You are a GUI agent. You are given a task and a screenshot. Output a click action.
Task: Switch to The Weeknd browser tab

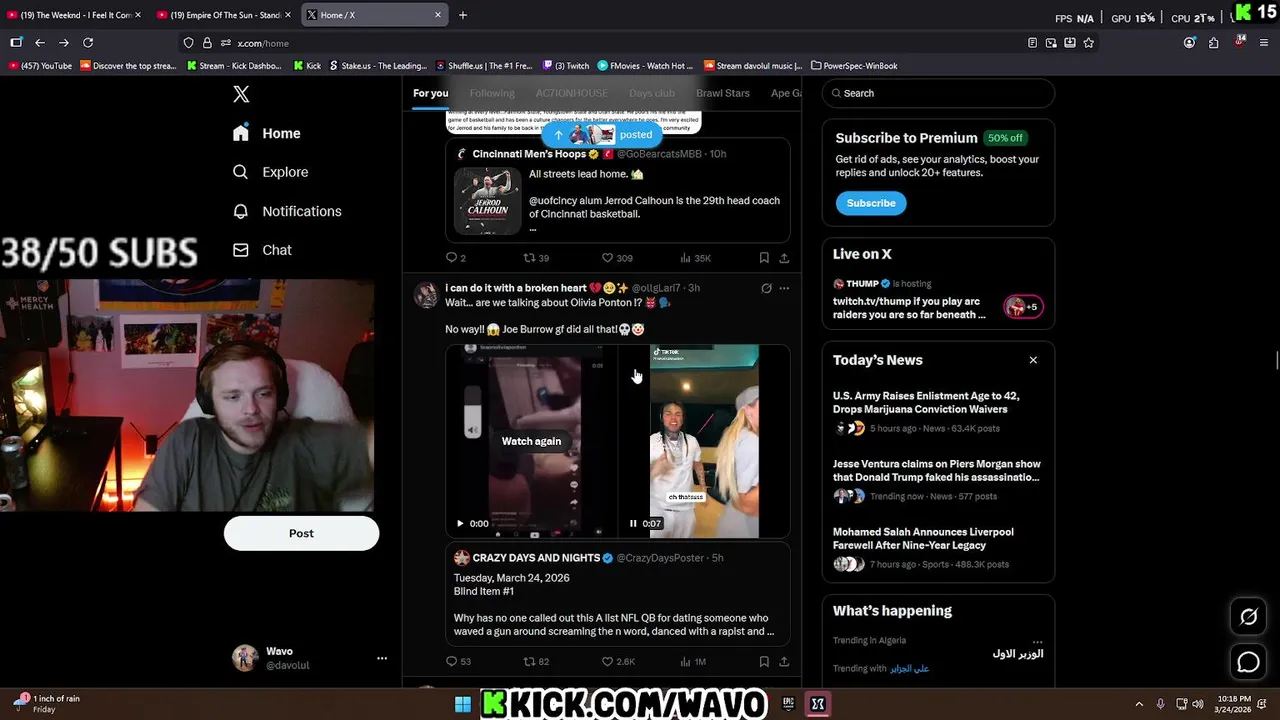[x=75, y=15]
